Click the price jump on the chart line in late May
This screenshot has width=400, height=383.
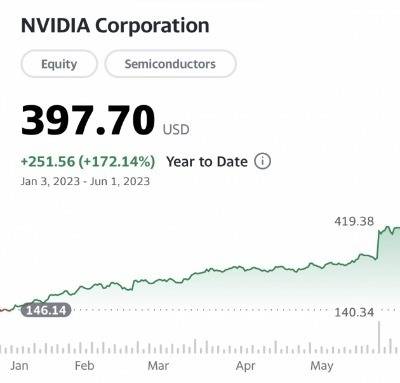pos(378,245)
